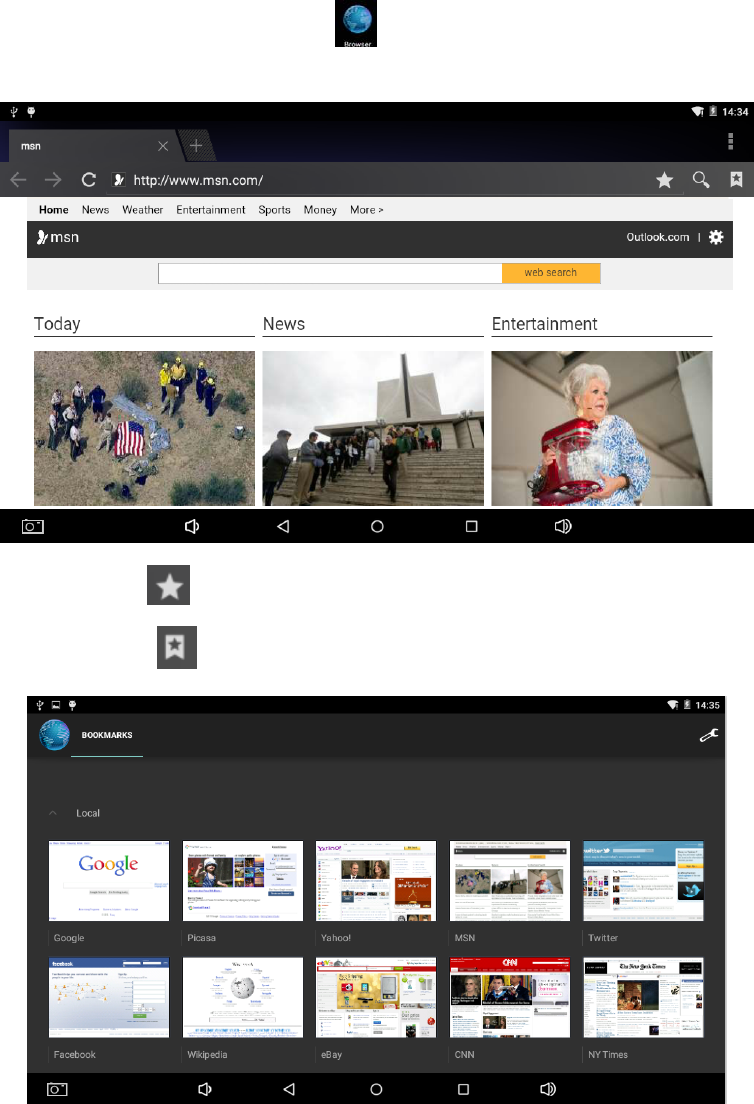Open the Entertainment photo of woman with mixer
754x1104 pixels.
602,428
